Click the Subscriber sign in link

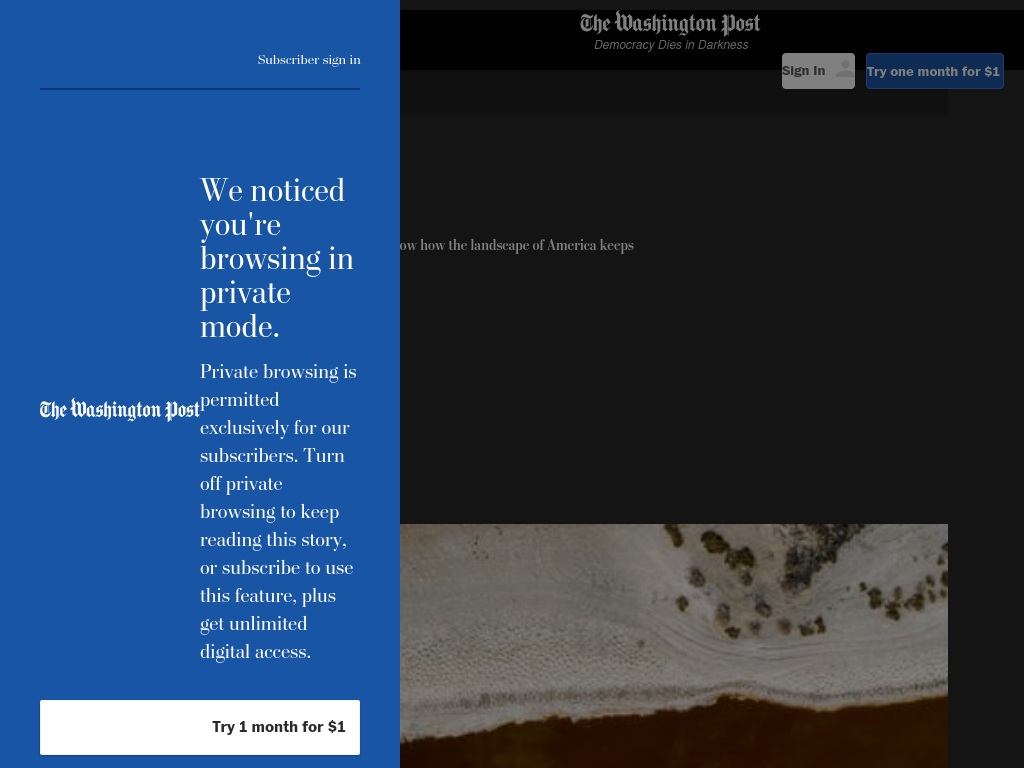tap(309, 60)
